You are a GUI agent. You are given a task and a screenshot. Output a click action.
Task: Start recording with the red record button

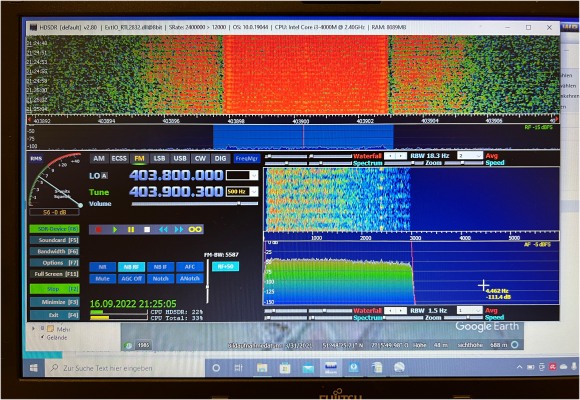98,229
